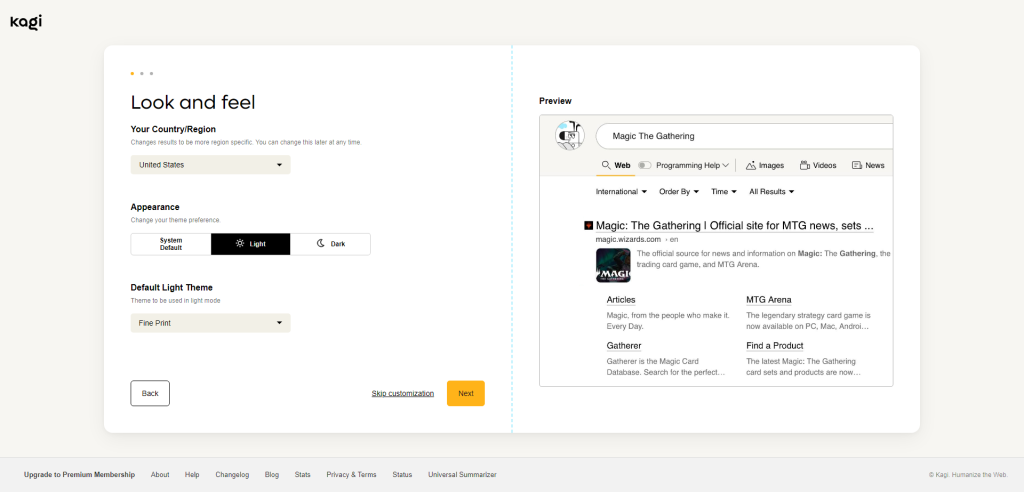The width and height of the screenshot is (1024, 492).
Task: Click the Magic result thumbnail image
Action: pyautogui.click(x=613, y=265)
